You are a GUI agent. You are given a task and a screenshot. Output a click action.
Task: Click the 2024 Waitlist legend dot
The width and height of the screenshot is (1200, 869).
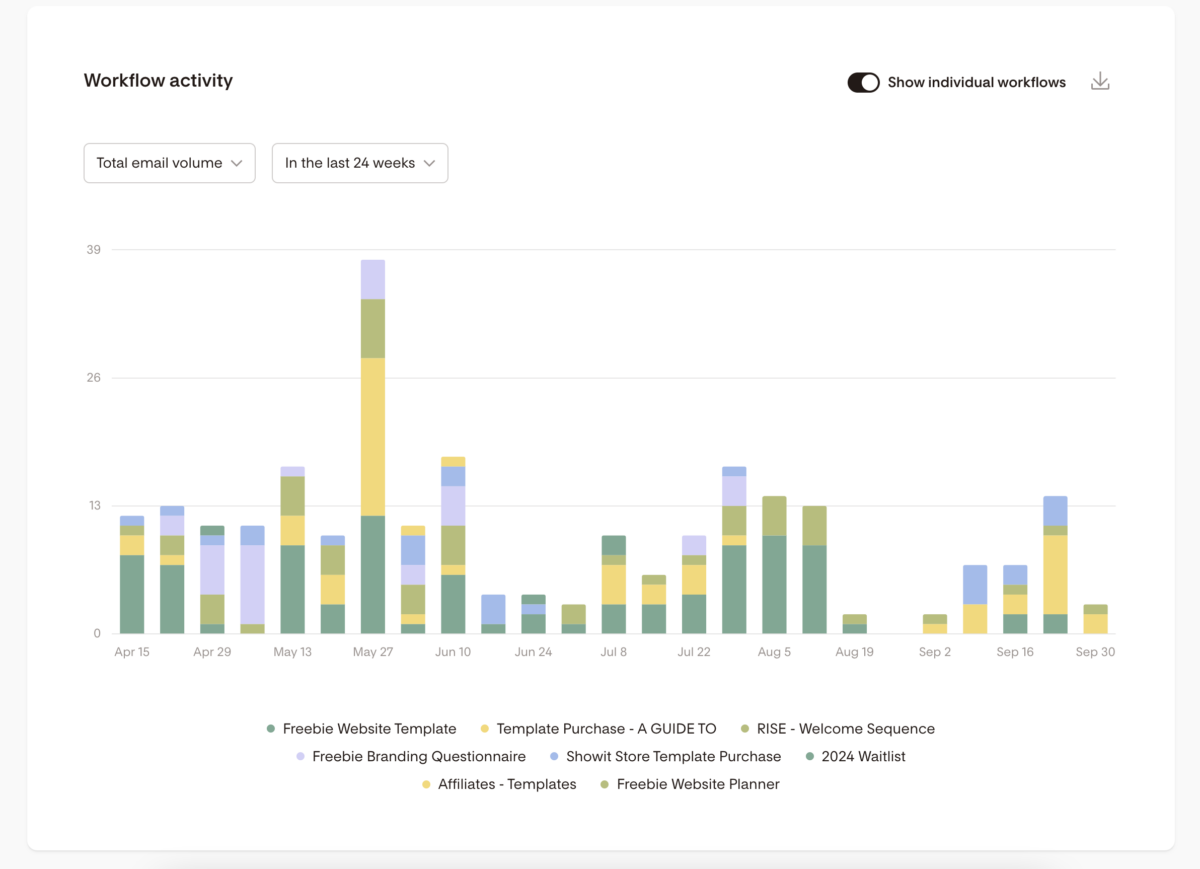(x=810, y=757)
